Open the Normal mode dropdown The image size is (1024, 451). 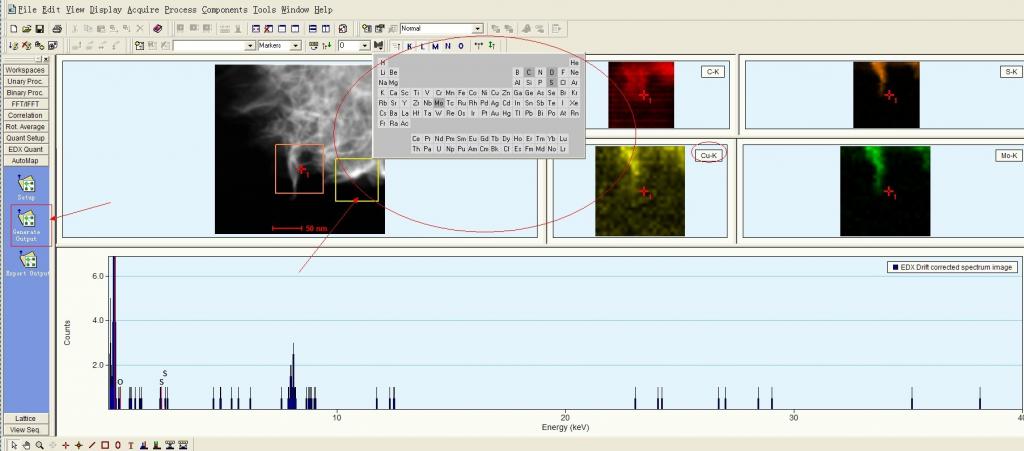(x=477, y=29)
